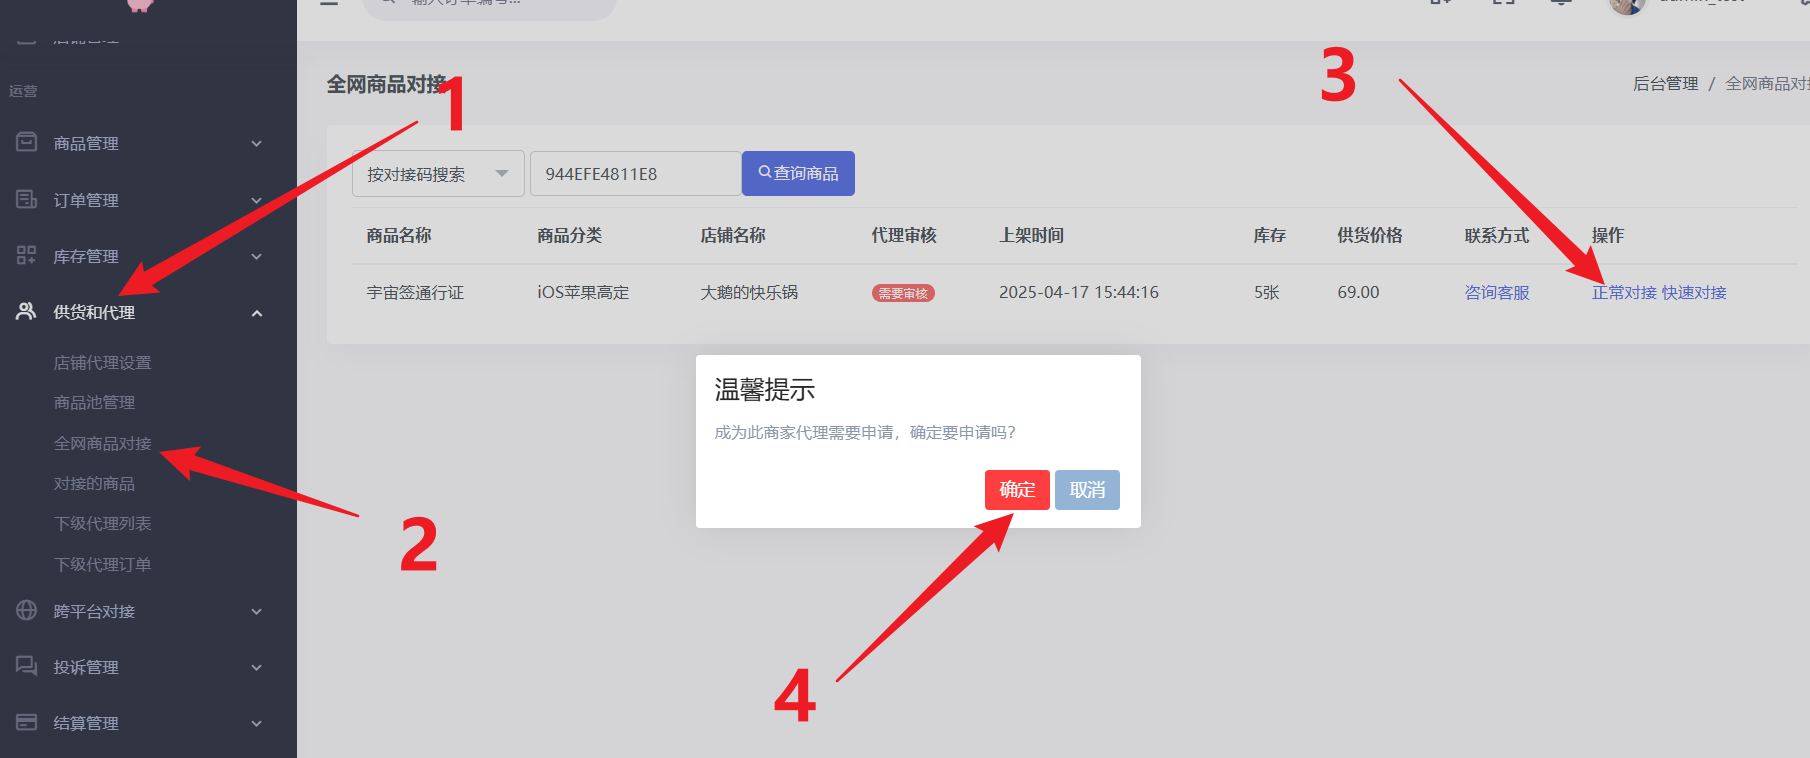The height and width of the screenshot is (758, 1810).
Task: Click the 对接码 input field with 944EFE4811E8
Action: [635, 174]
